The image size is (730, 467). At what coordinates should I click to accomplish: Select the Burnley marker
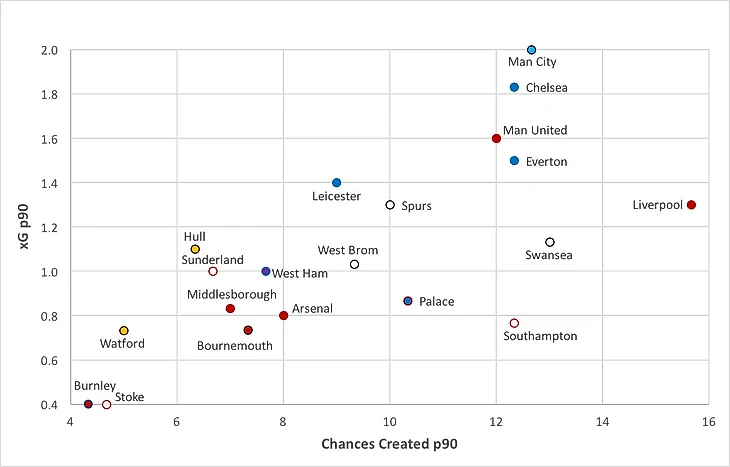pyautogui.click(x=88, y=404)
